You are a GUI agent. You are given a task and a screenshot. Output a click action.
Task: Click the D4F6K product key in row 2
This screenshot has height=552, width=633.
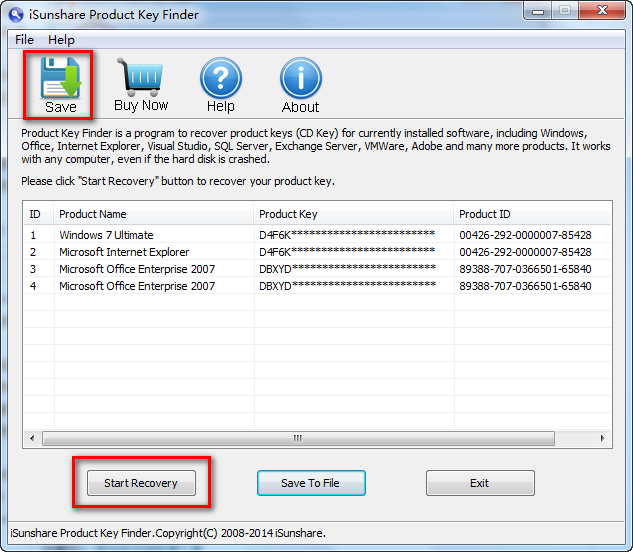(347, 252)
